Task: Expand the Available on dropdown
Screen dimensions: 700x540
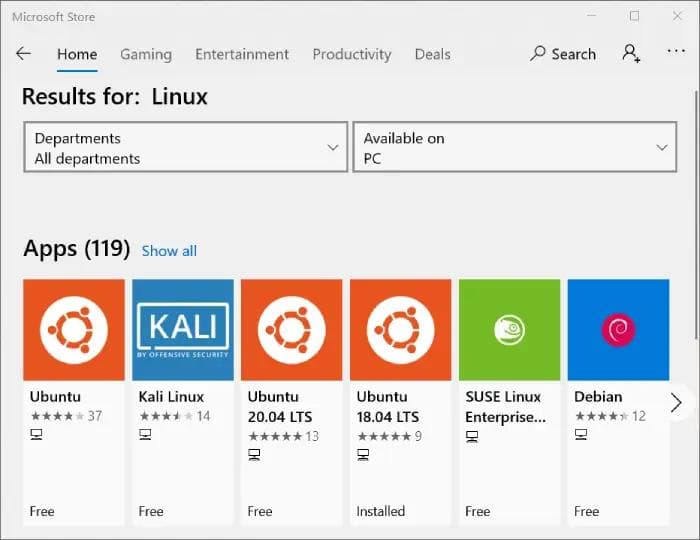Action: tap(515, 147)
